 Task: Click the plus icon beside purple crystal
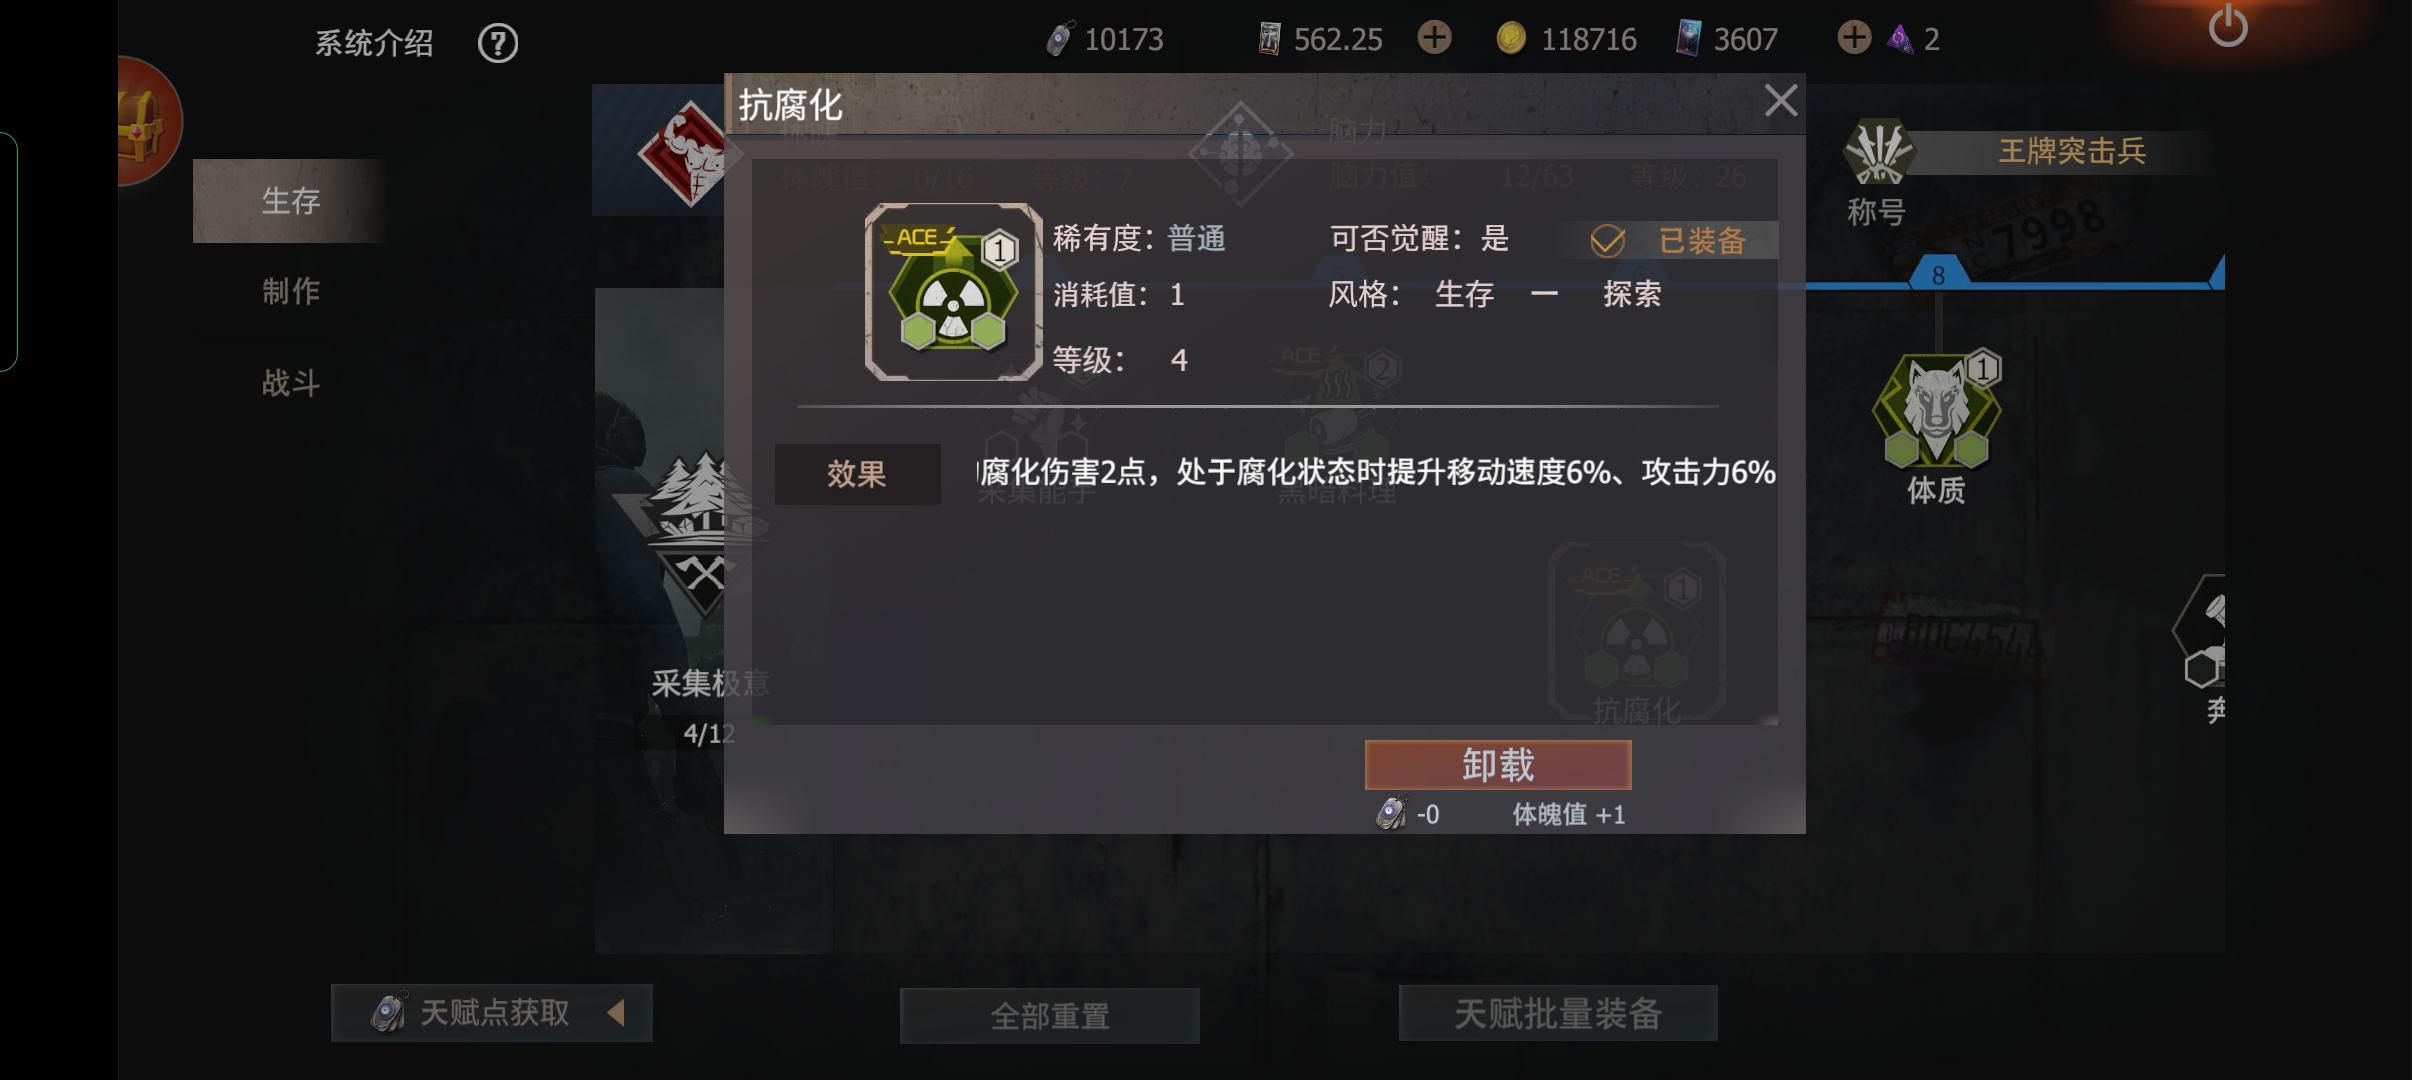1854,38
